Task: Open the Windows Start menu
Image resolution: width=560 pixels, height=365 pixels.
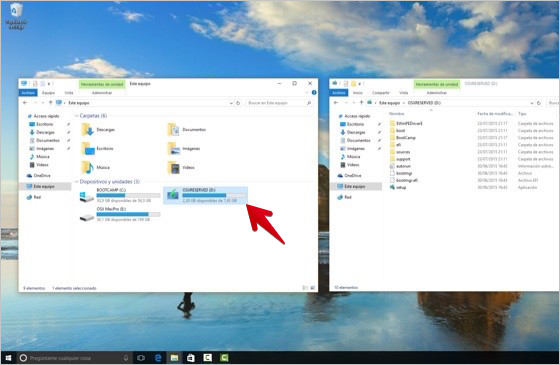Action: point(8,358)
